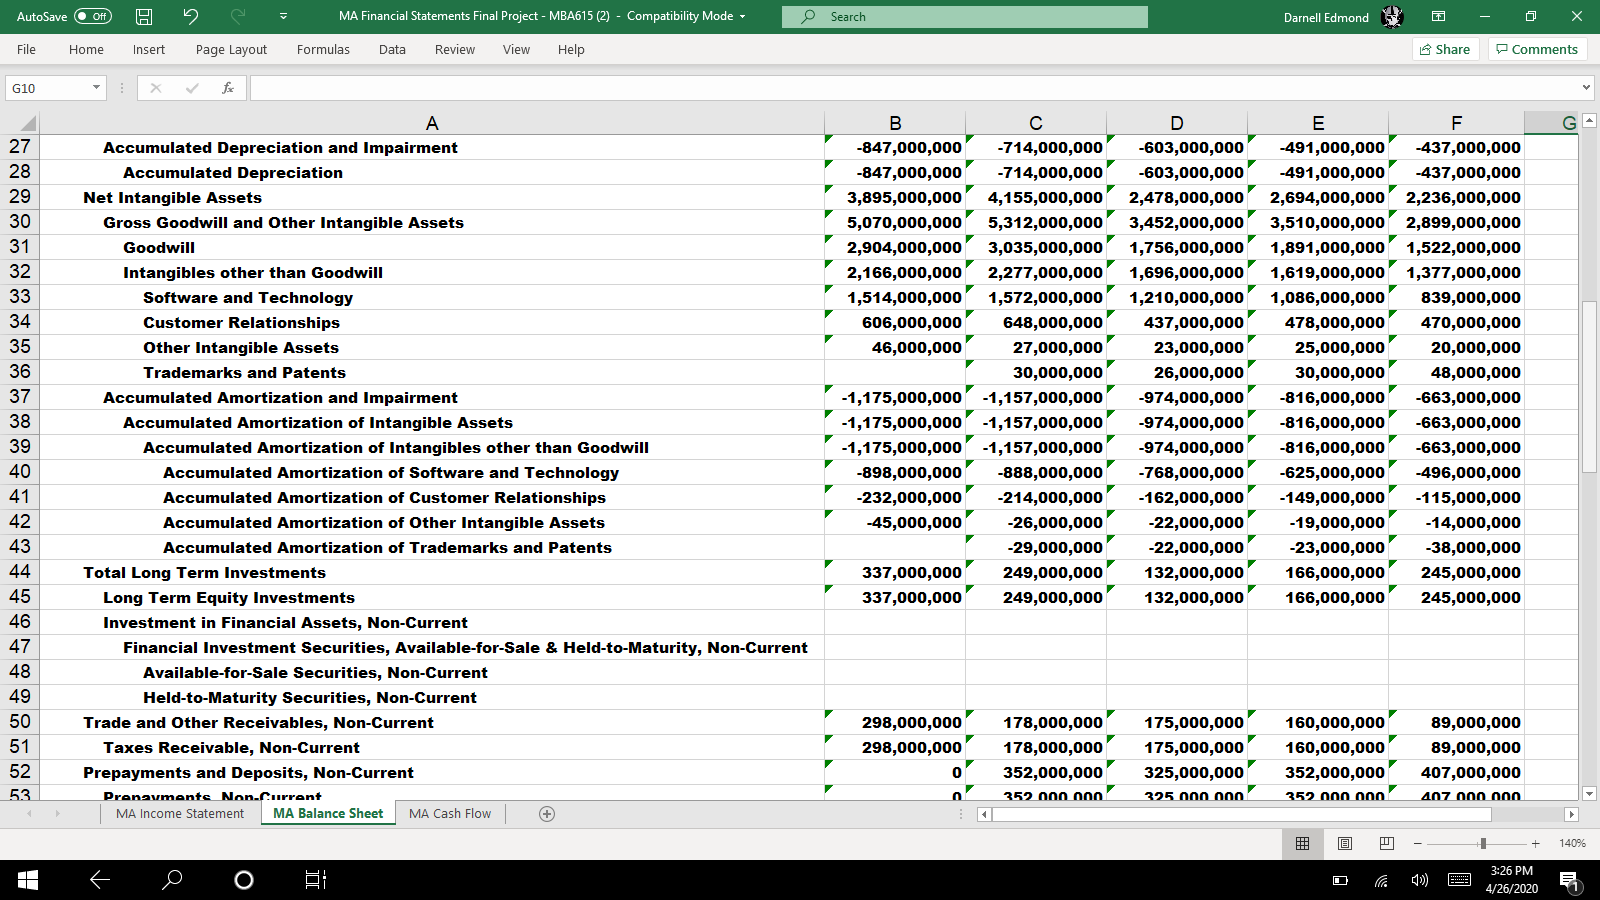Open the Compatibility Mode title dropdown
Image resolution: width=1600 pixels, height=900 pixels.
(x=742, y=17)
